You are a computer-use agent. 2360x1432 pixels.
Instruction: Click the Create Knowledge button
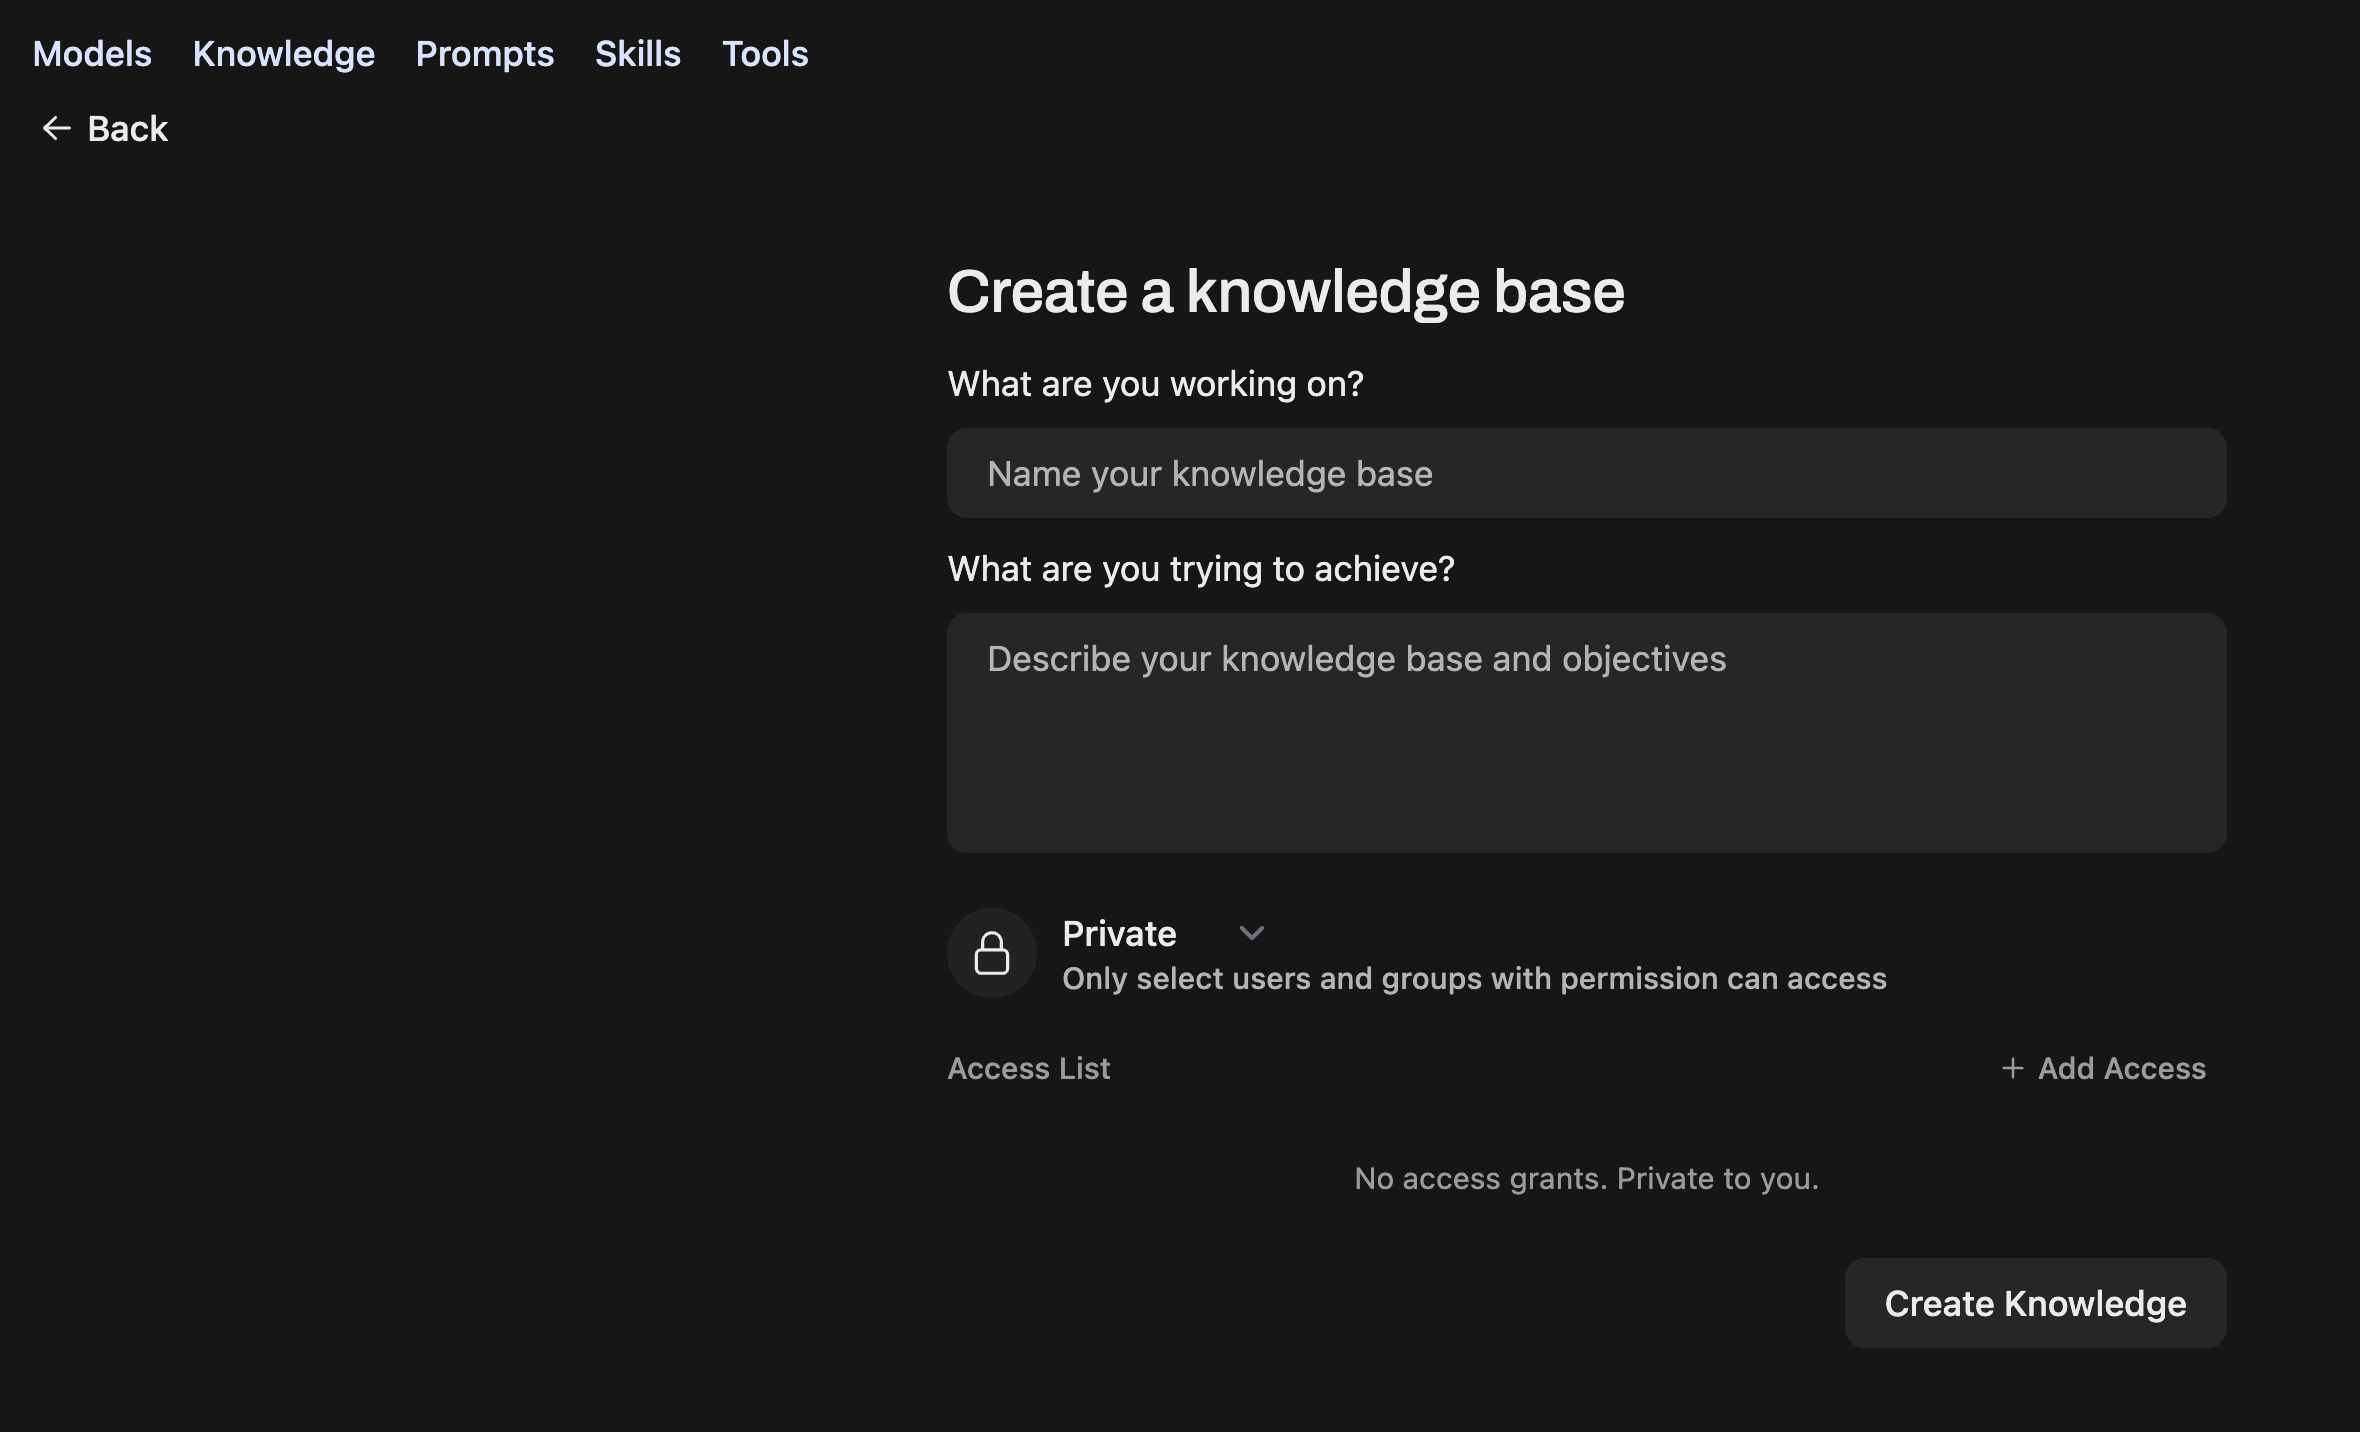point(2034,1303)
